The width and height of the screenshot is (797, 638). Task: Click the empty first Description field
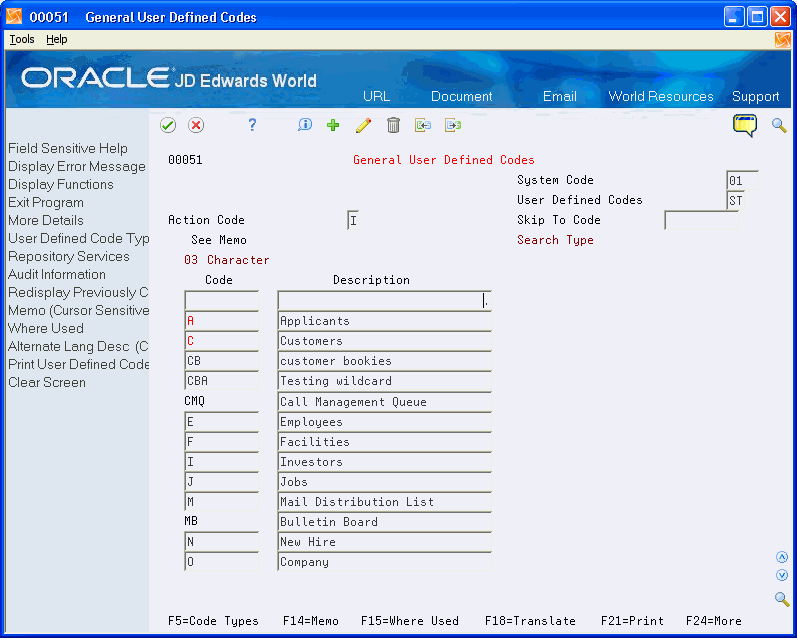click(384, 301)
